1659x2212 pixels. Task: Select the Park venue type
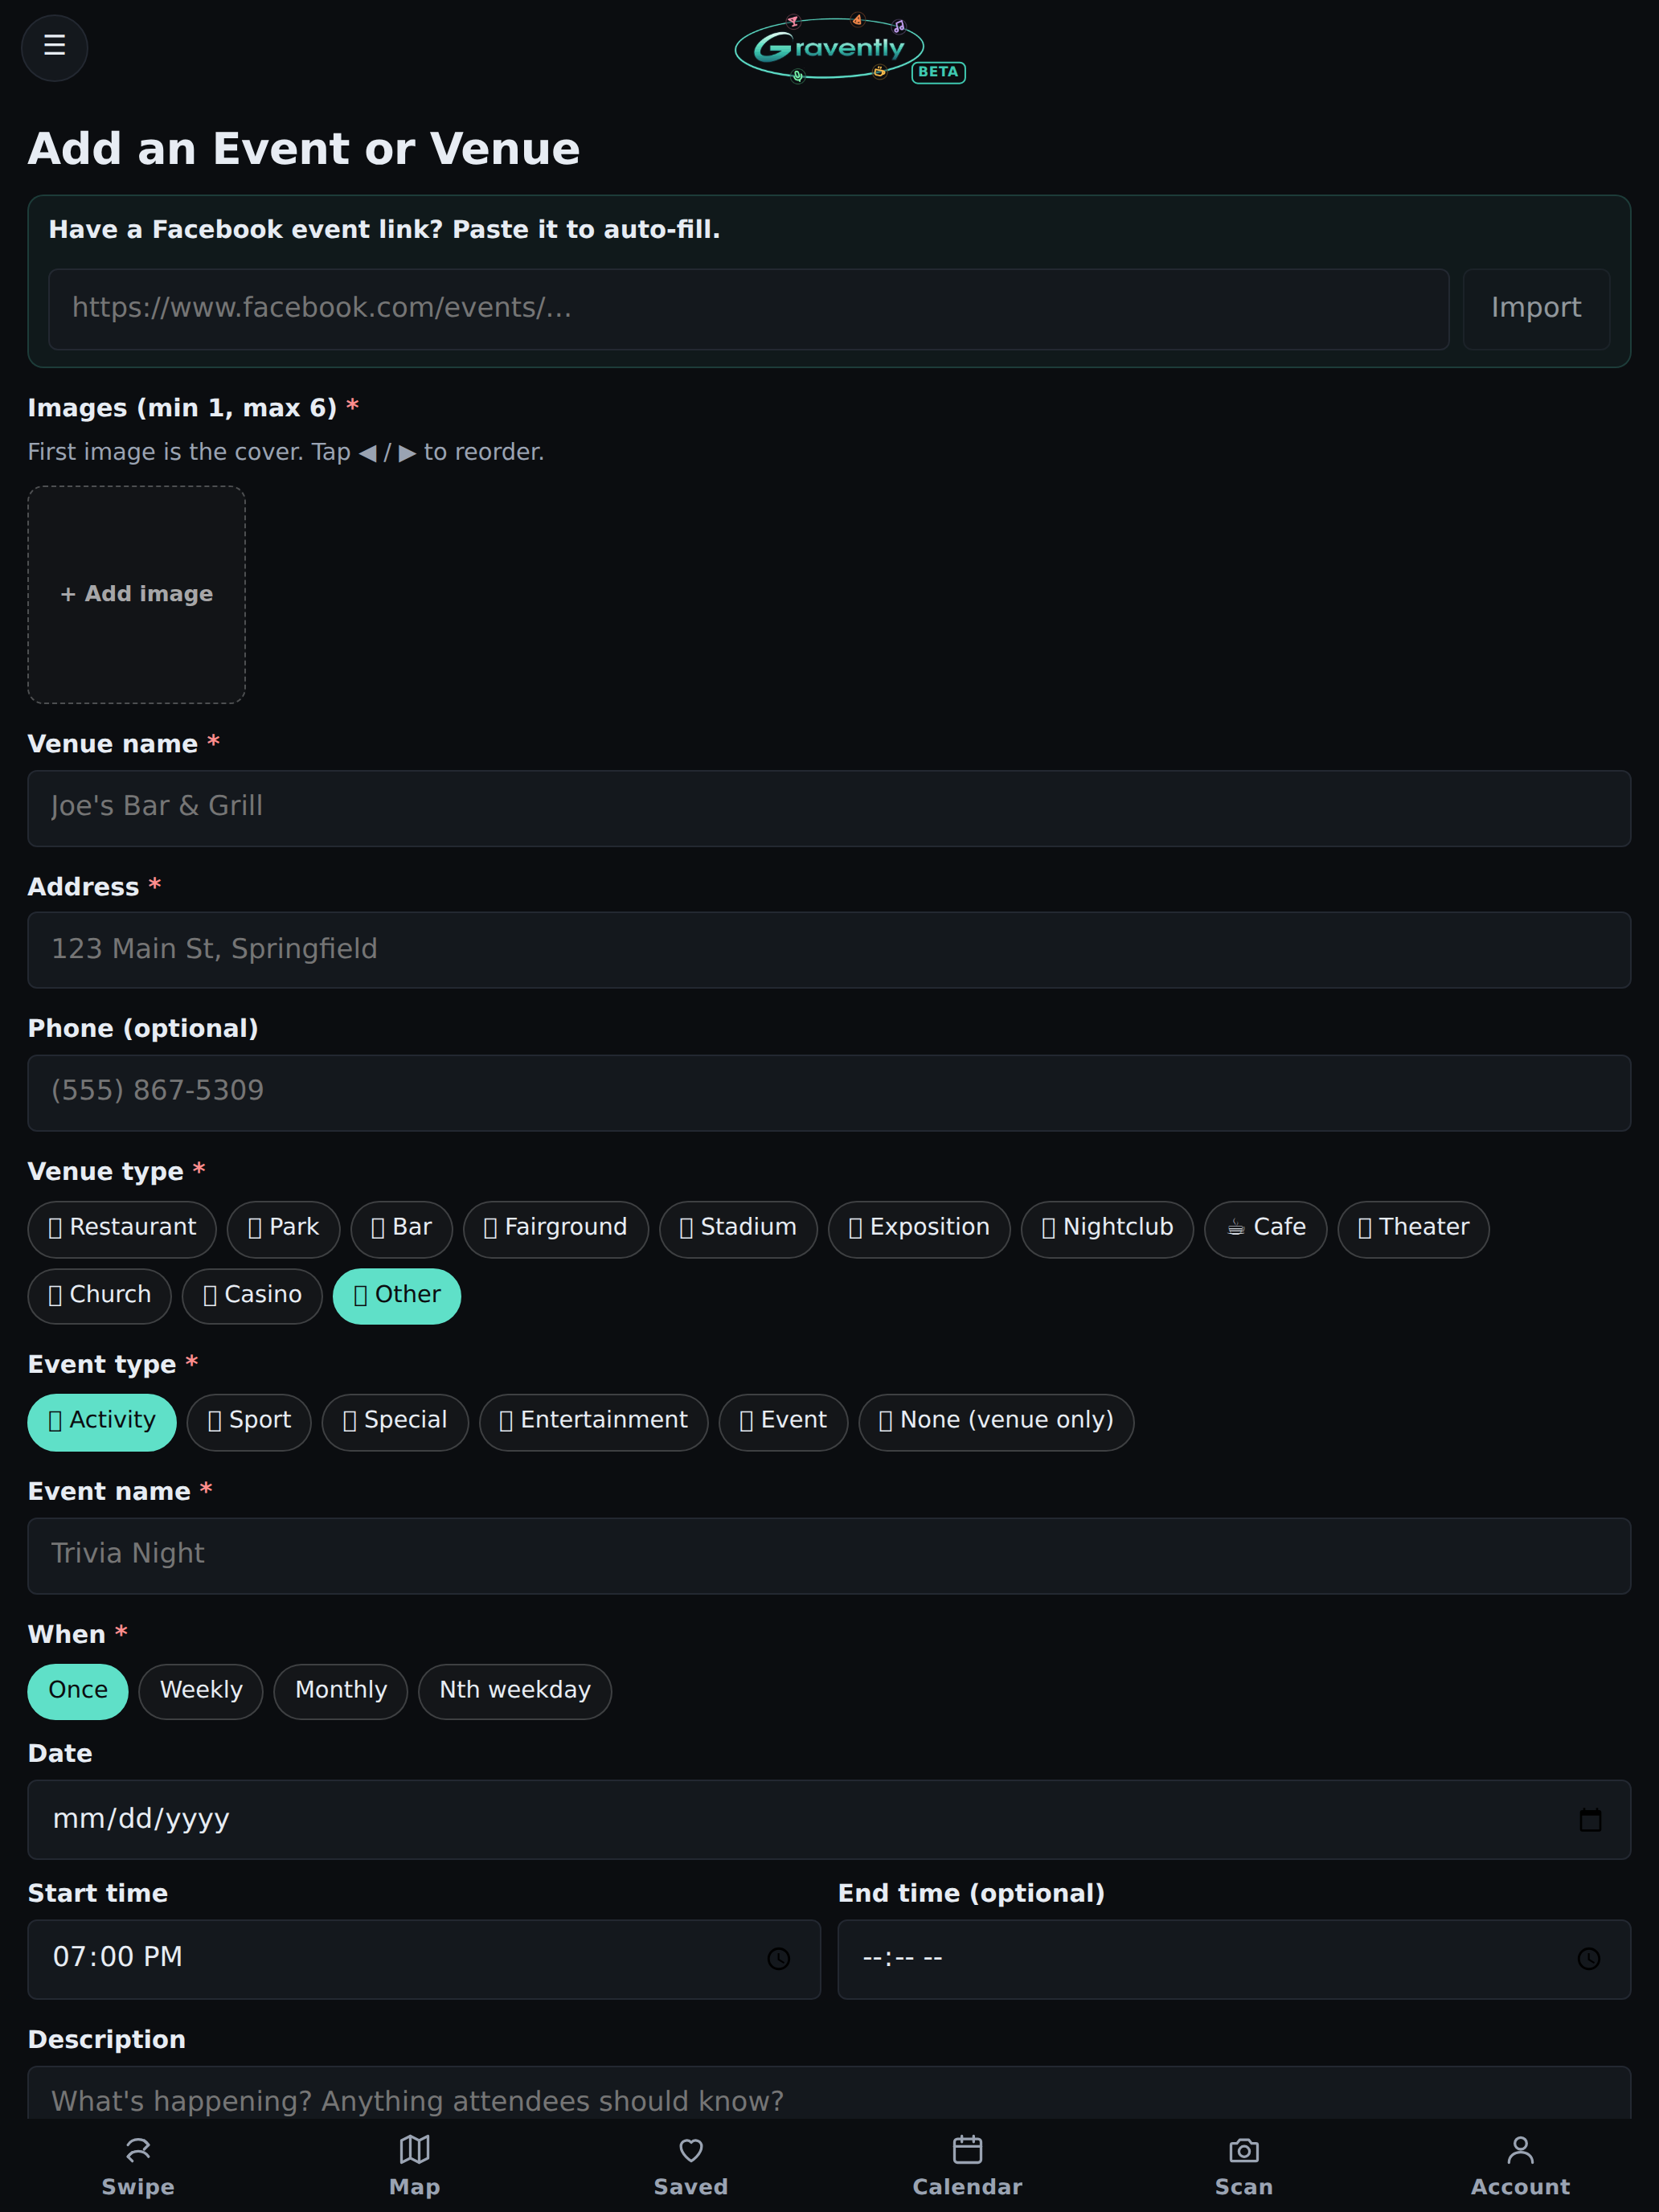(x=283, y=1228)
